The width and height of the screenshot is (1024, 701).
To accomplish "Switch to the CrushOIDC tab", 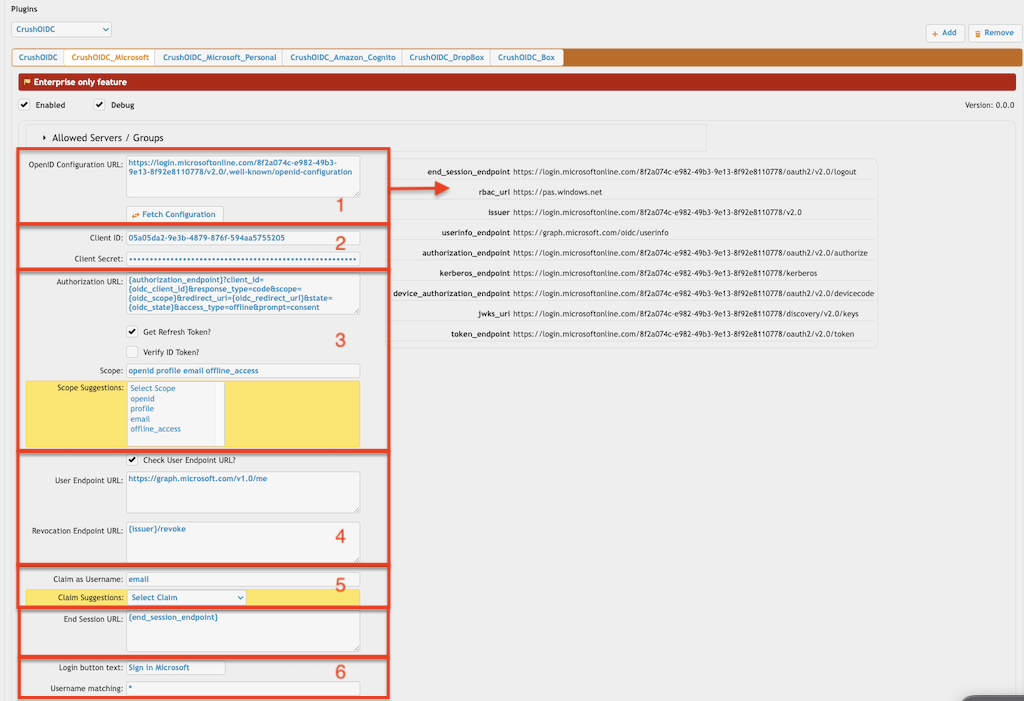I will coord(38,57).
